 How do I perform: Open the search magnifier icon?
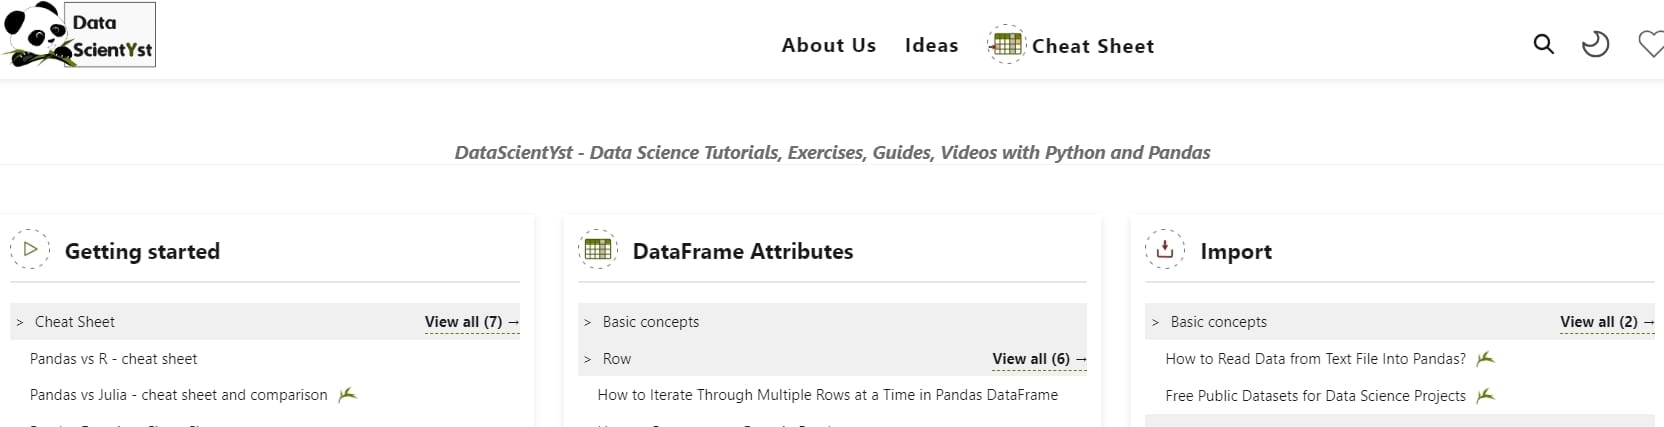(x=1544, y=44)
